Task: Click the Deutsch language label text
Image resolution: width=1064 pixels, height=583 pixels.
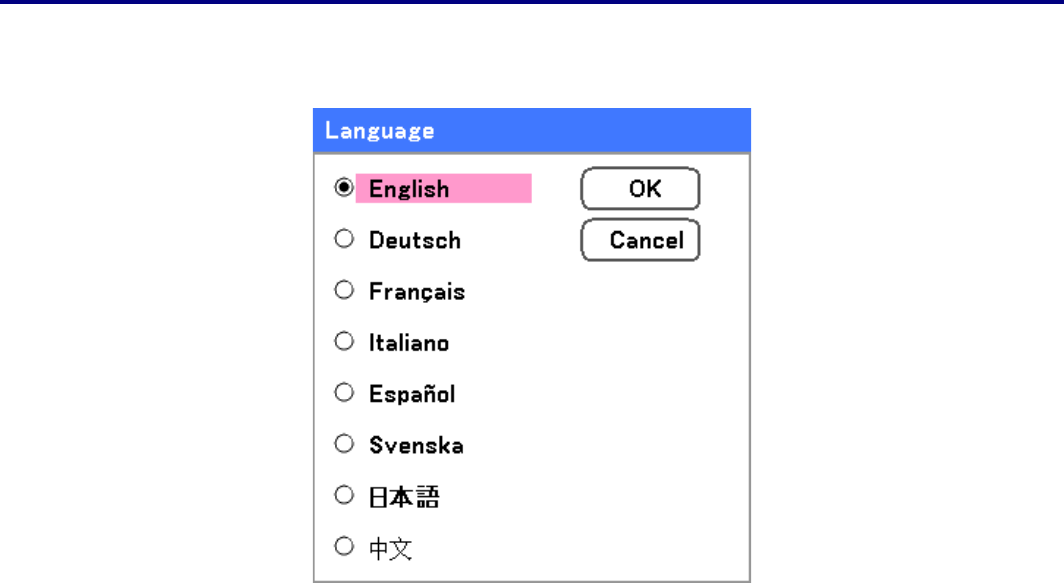Action: (415, 240)
